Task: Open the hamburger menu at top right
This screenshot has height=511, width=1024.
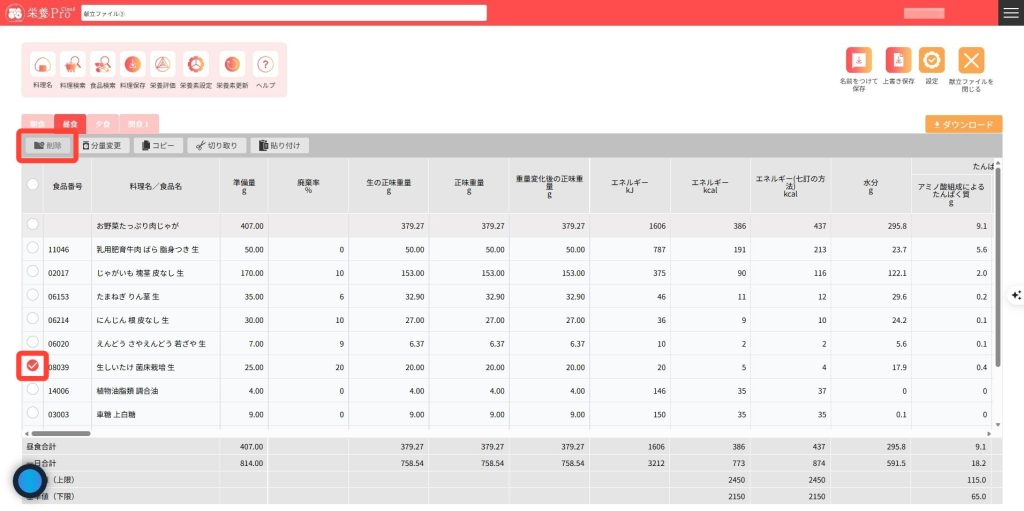Action: tap(1010, 12)
